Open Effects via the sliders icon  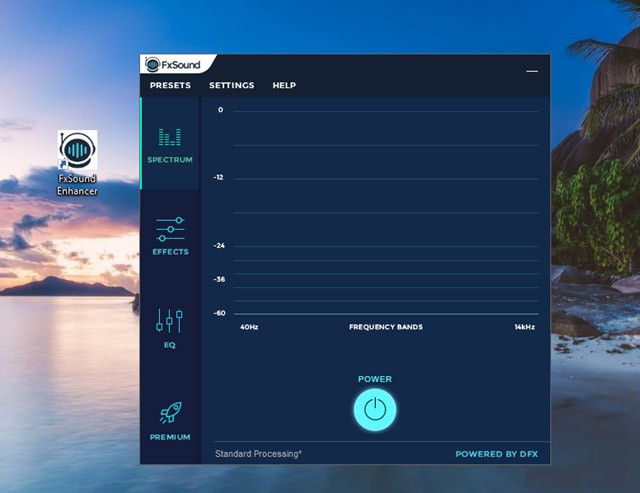coord(170,229)
